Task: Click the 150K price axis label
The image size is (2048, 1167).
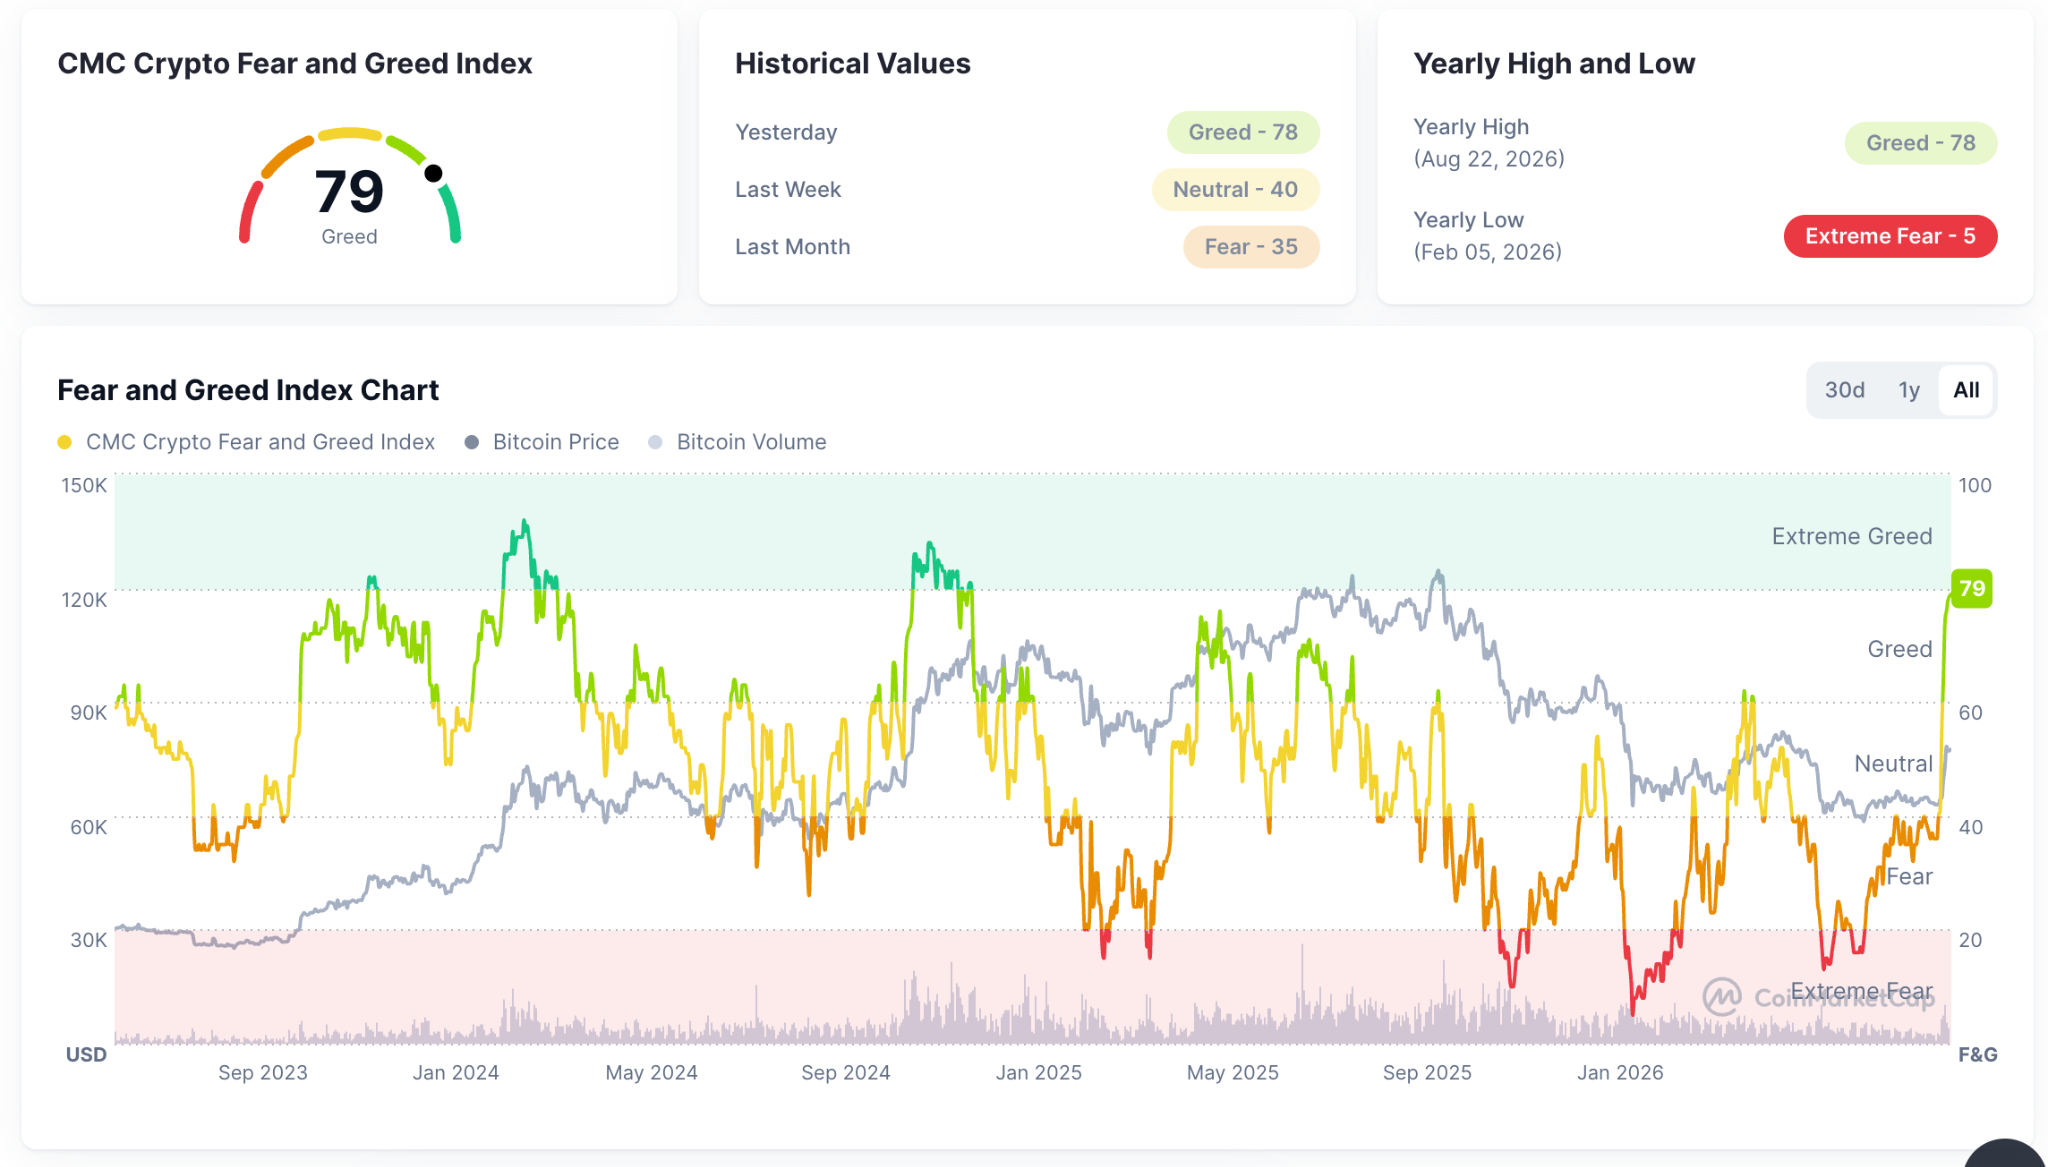Action: [x=84, y=485]
